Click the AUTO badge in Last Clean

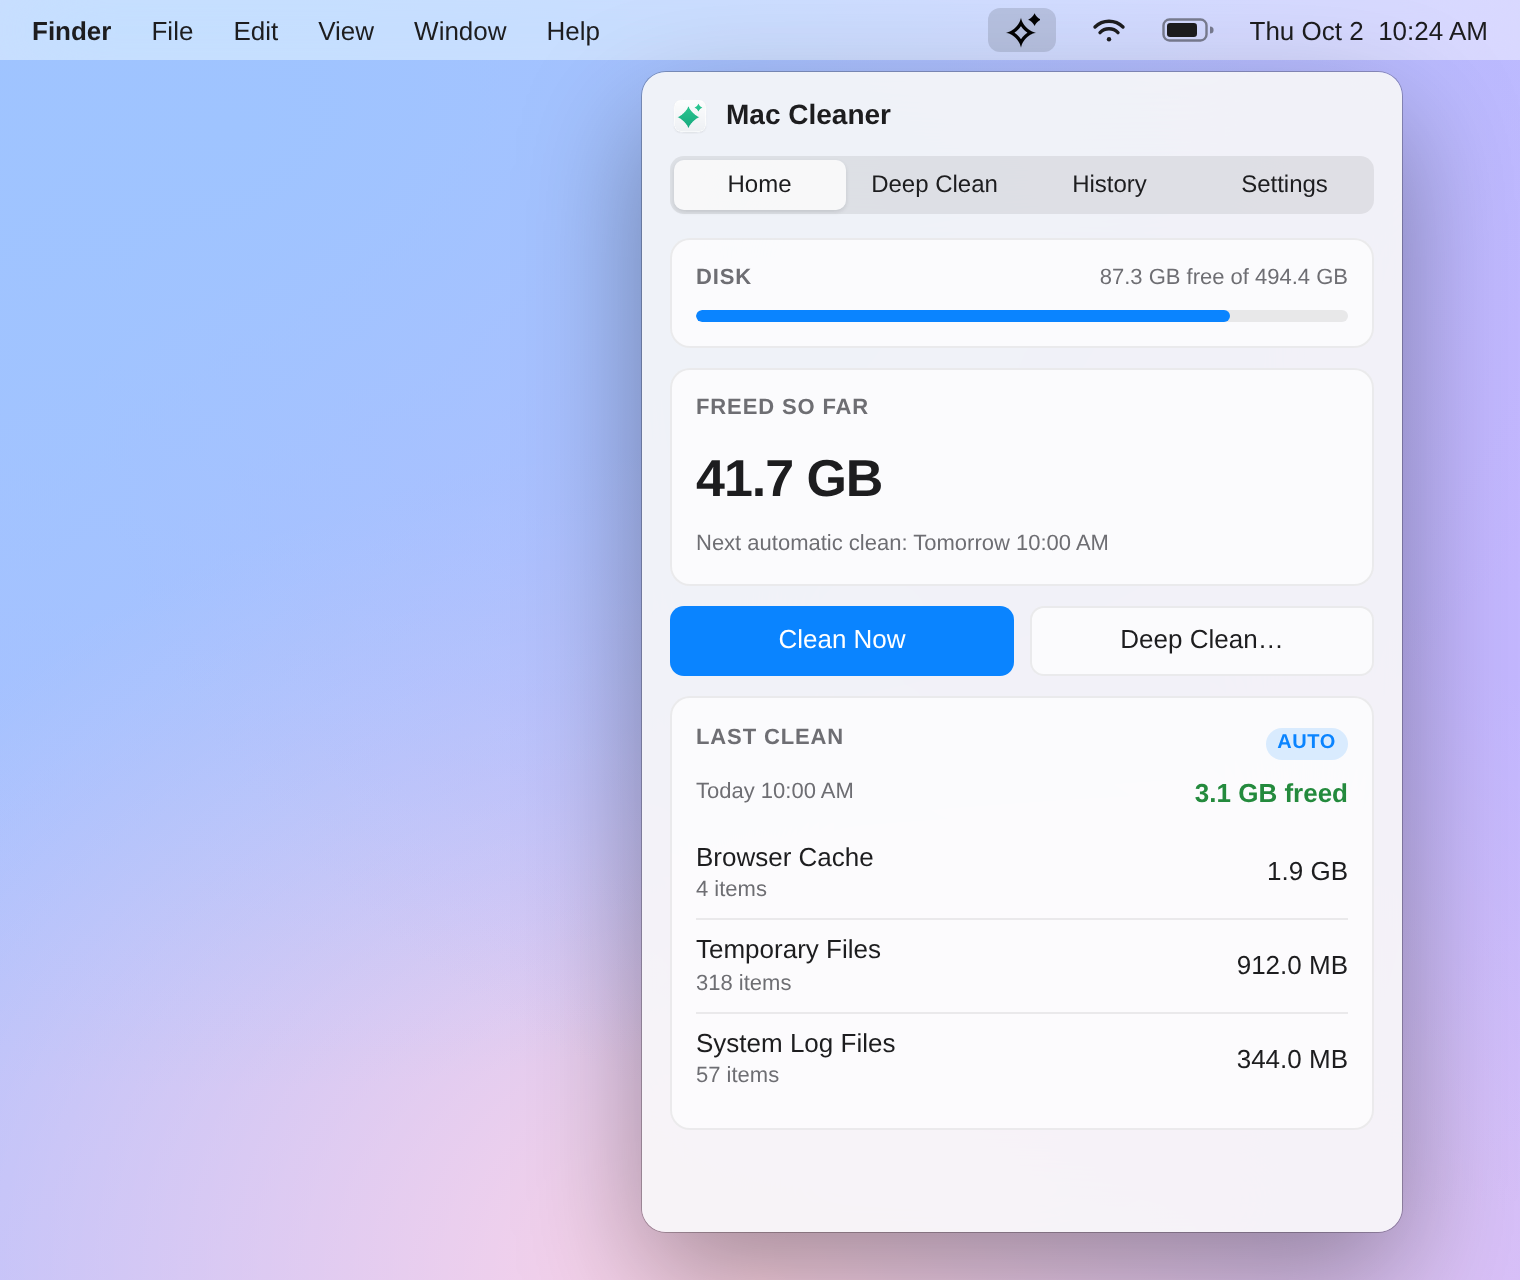(1307, 743)
